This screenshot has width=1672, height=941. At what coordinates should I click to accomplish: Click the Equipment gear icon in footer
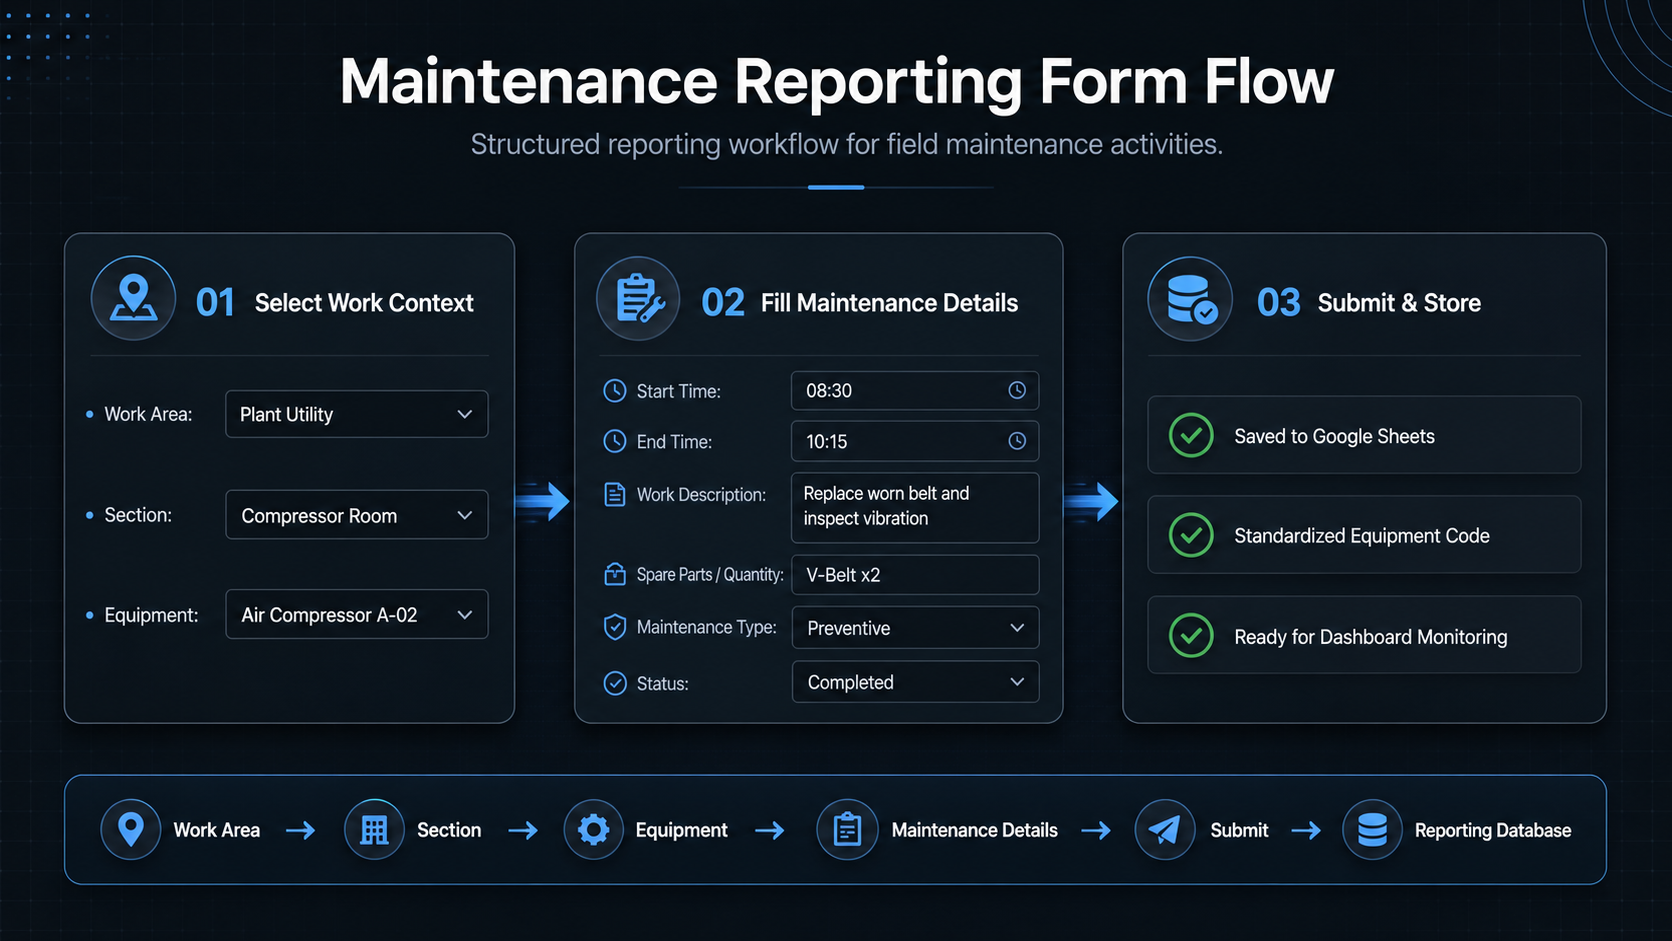click(593, 829)
